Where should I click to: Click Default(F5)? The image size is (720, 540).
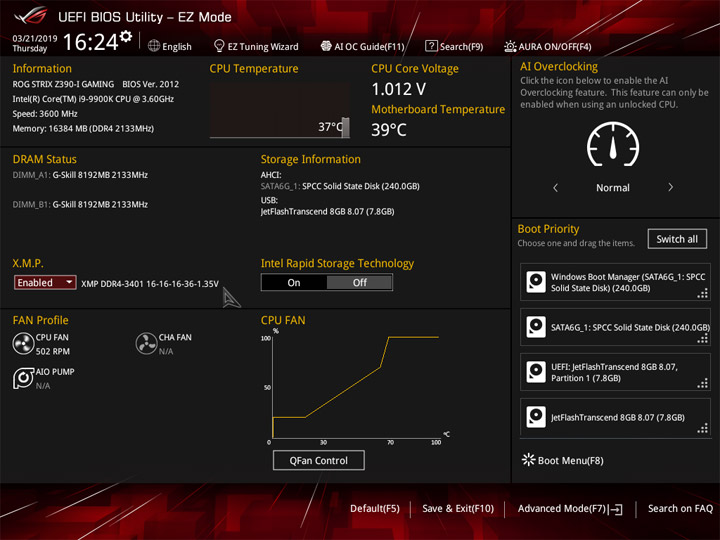(x=375, y=509)
